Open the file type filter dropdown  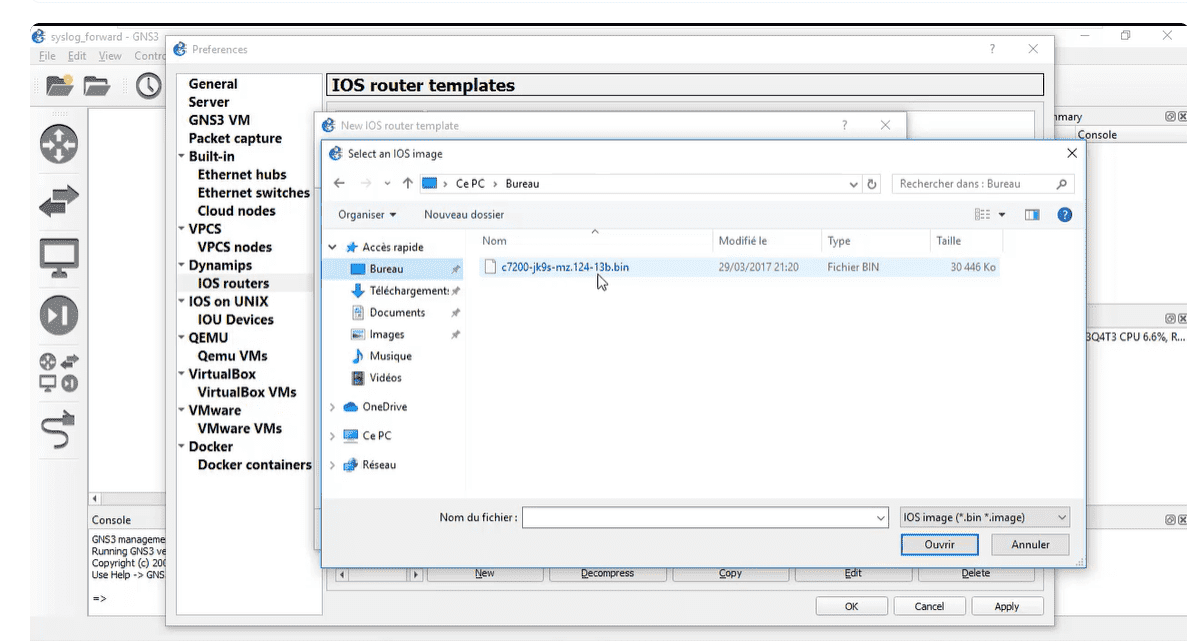984,518
